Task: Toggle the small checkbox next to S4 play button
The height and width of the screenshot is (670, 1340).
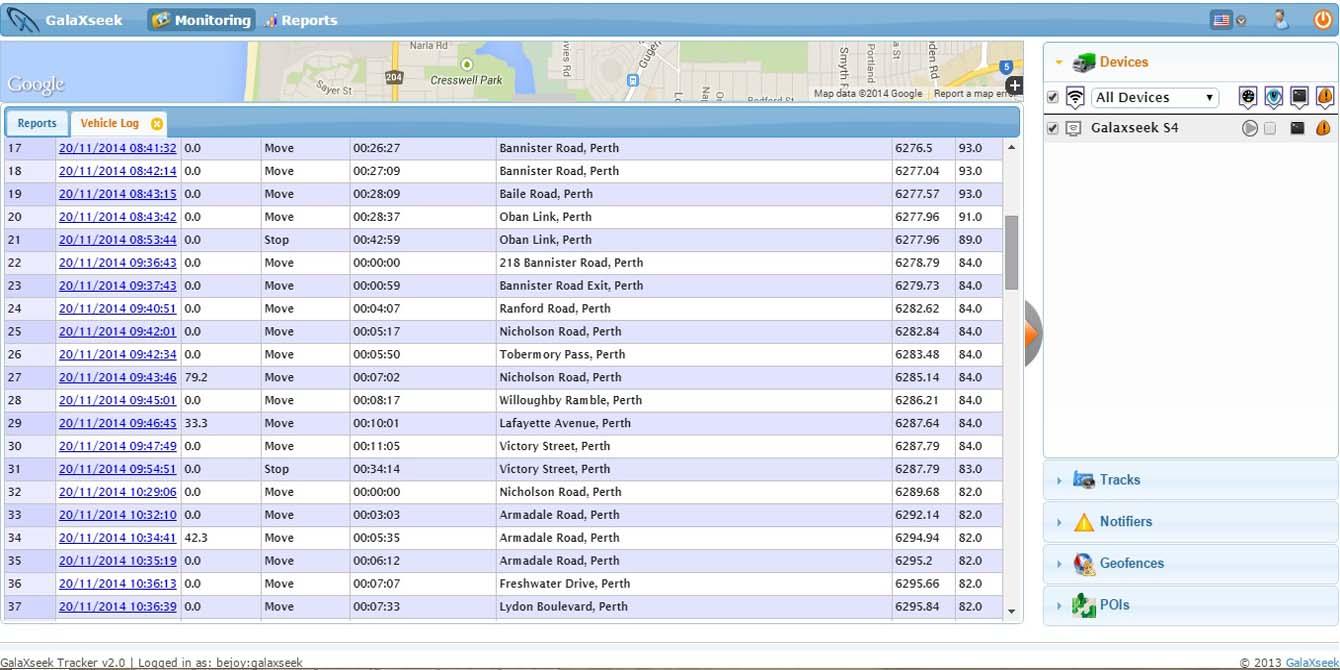Action: pos(1270,128)
